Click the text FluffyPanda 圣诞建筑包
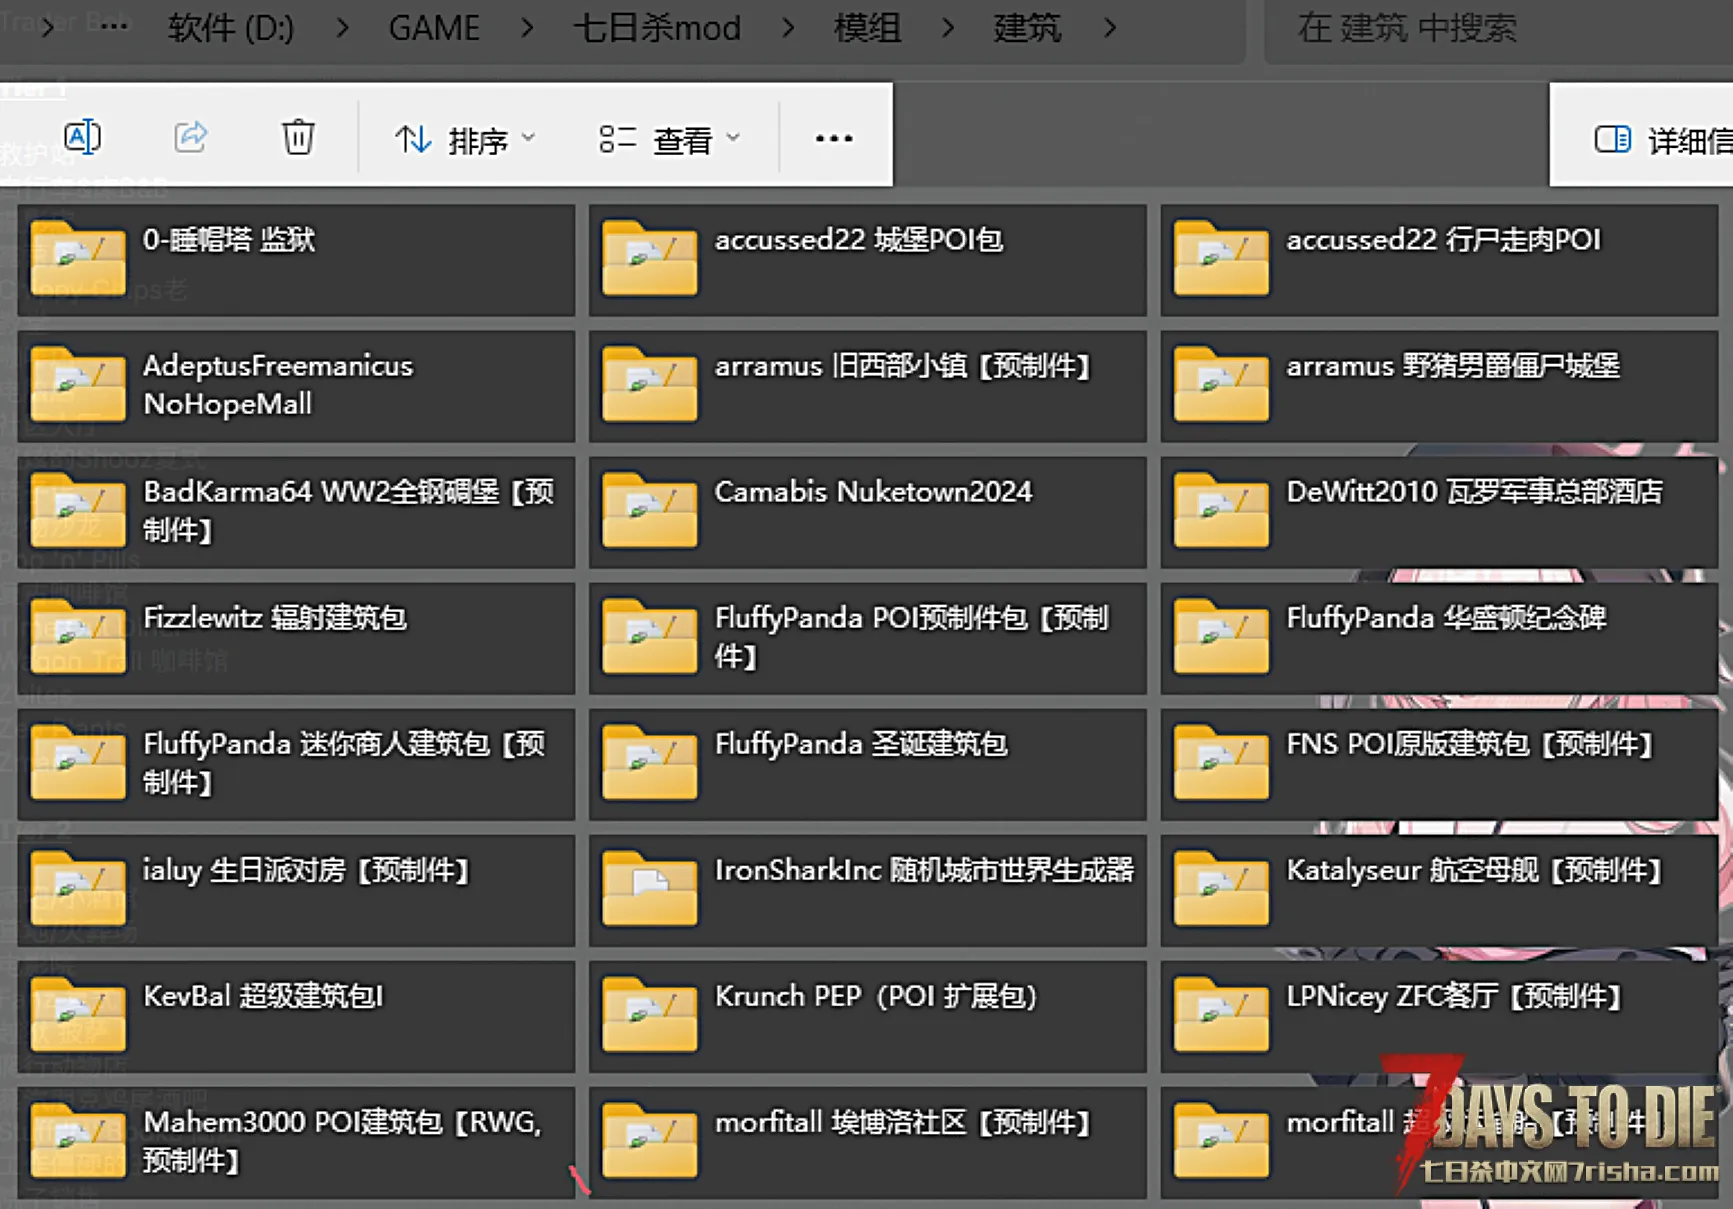1733x1209 pixels. pos(861,744)
